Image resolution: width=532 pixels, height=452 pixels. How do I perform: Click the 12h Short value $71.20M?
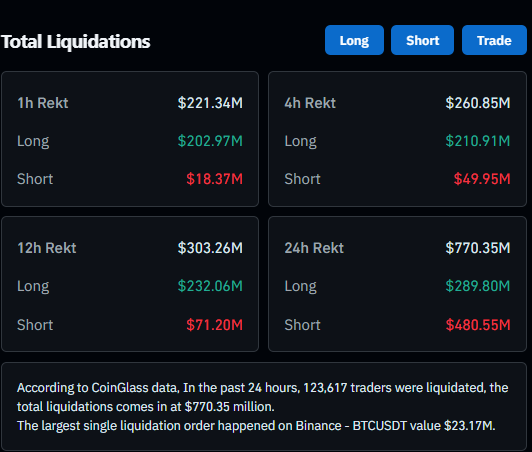coord(214,325)
